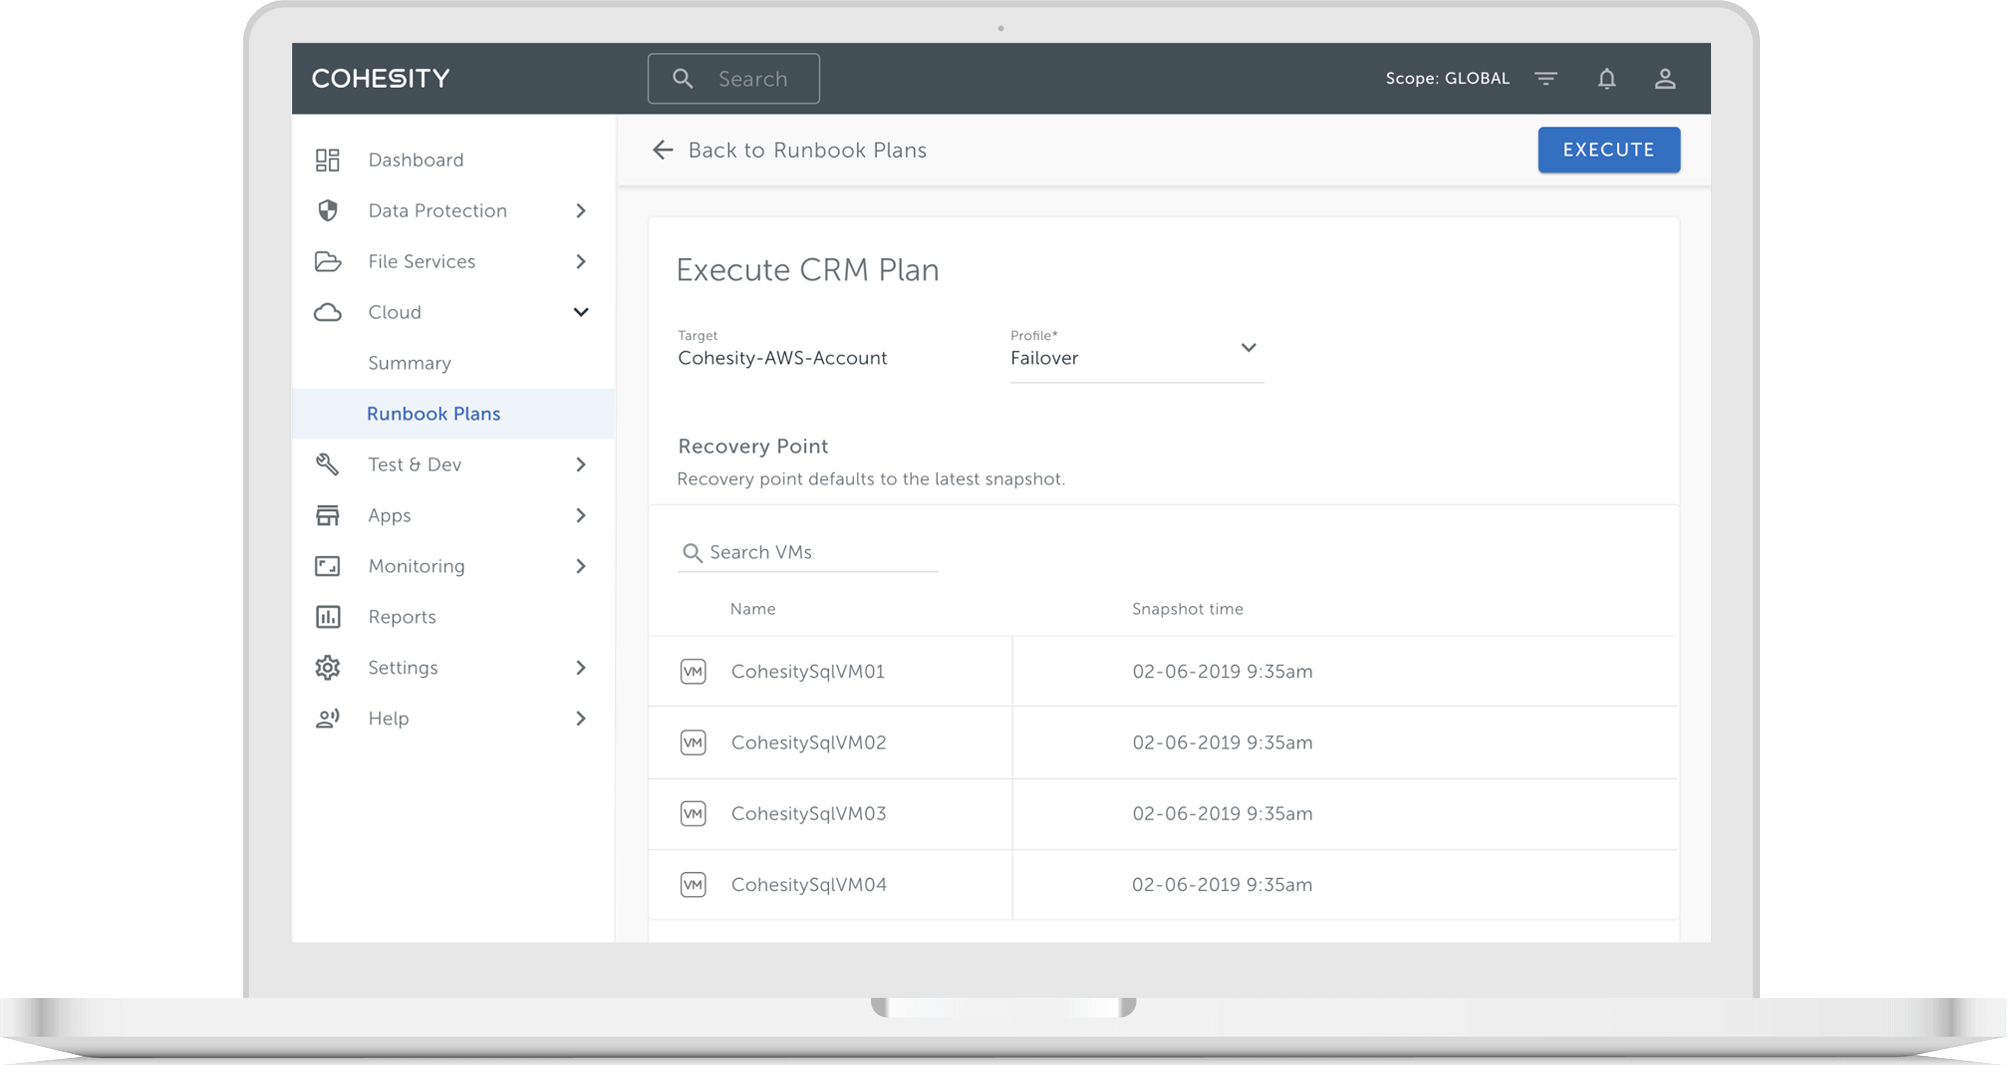
Task: Click the back arrow icon
Action: (x=662, y=150)
